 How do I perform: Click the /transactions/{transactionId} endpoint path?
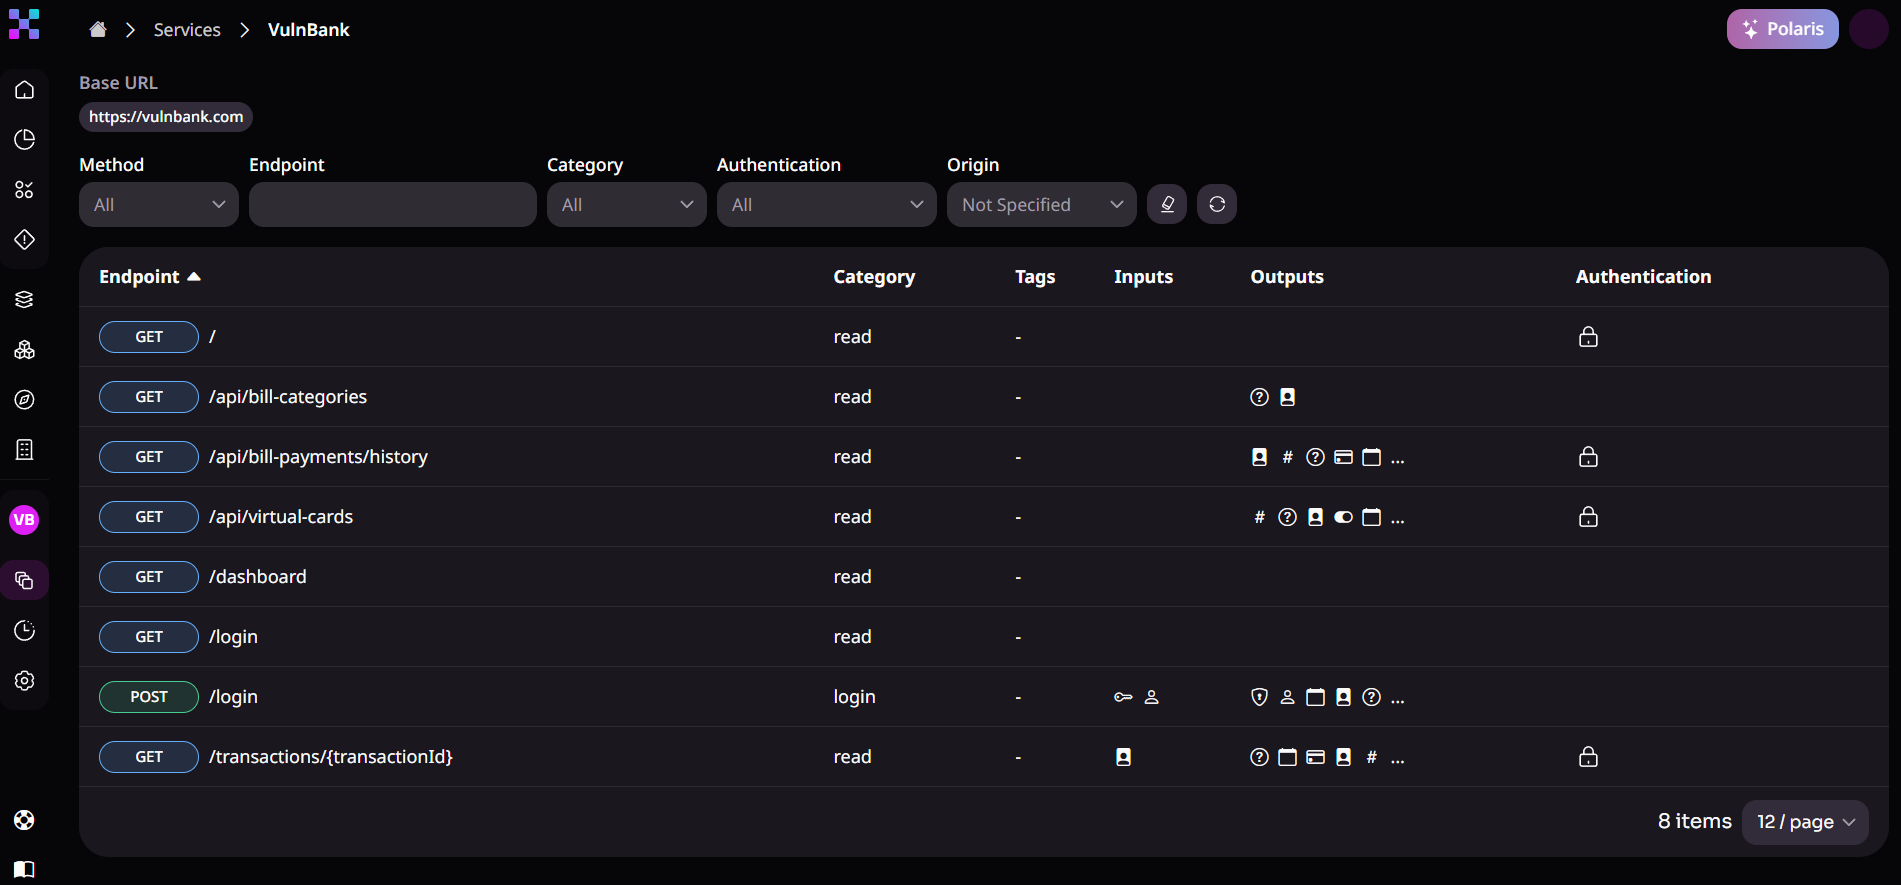(331, 757)
